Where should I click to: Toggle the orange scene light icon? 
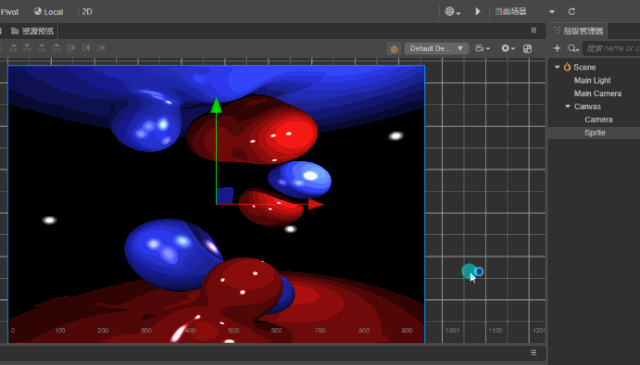[394, 49]
